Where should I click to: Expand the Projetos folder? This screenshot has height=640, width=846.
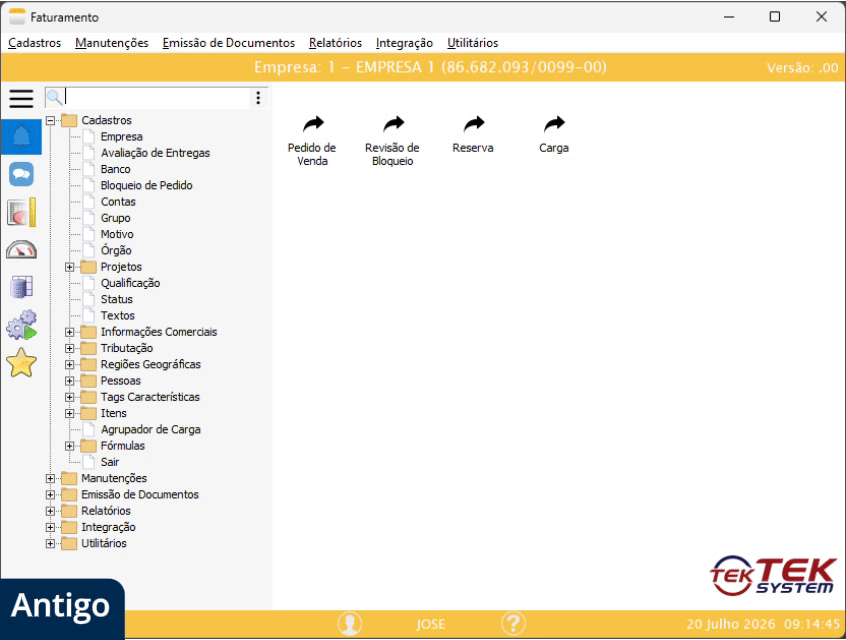pyautogui.click(x=69, y=267)
